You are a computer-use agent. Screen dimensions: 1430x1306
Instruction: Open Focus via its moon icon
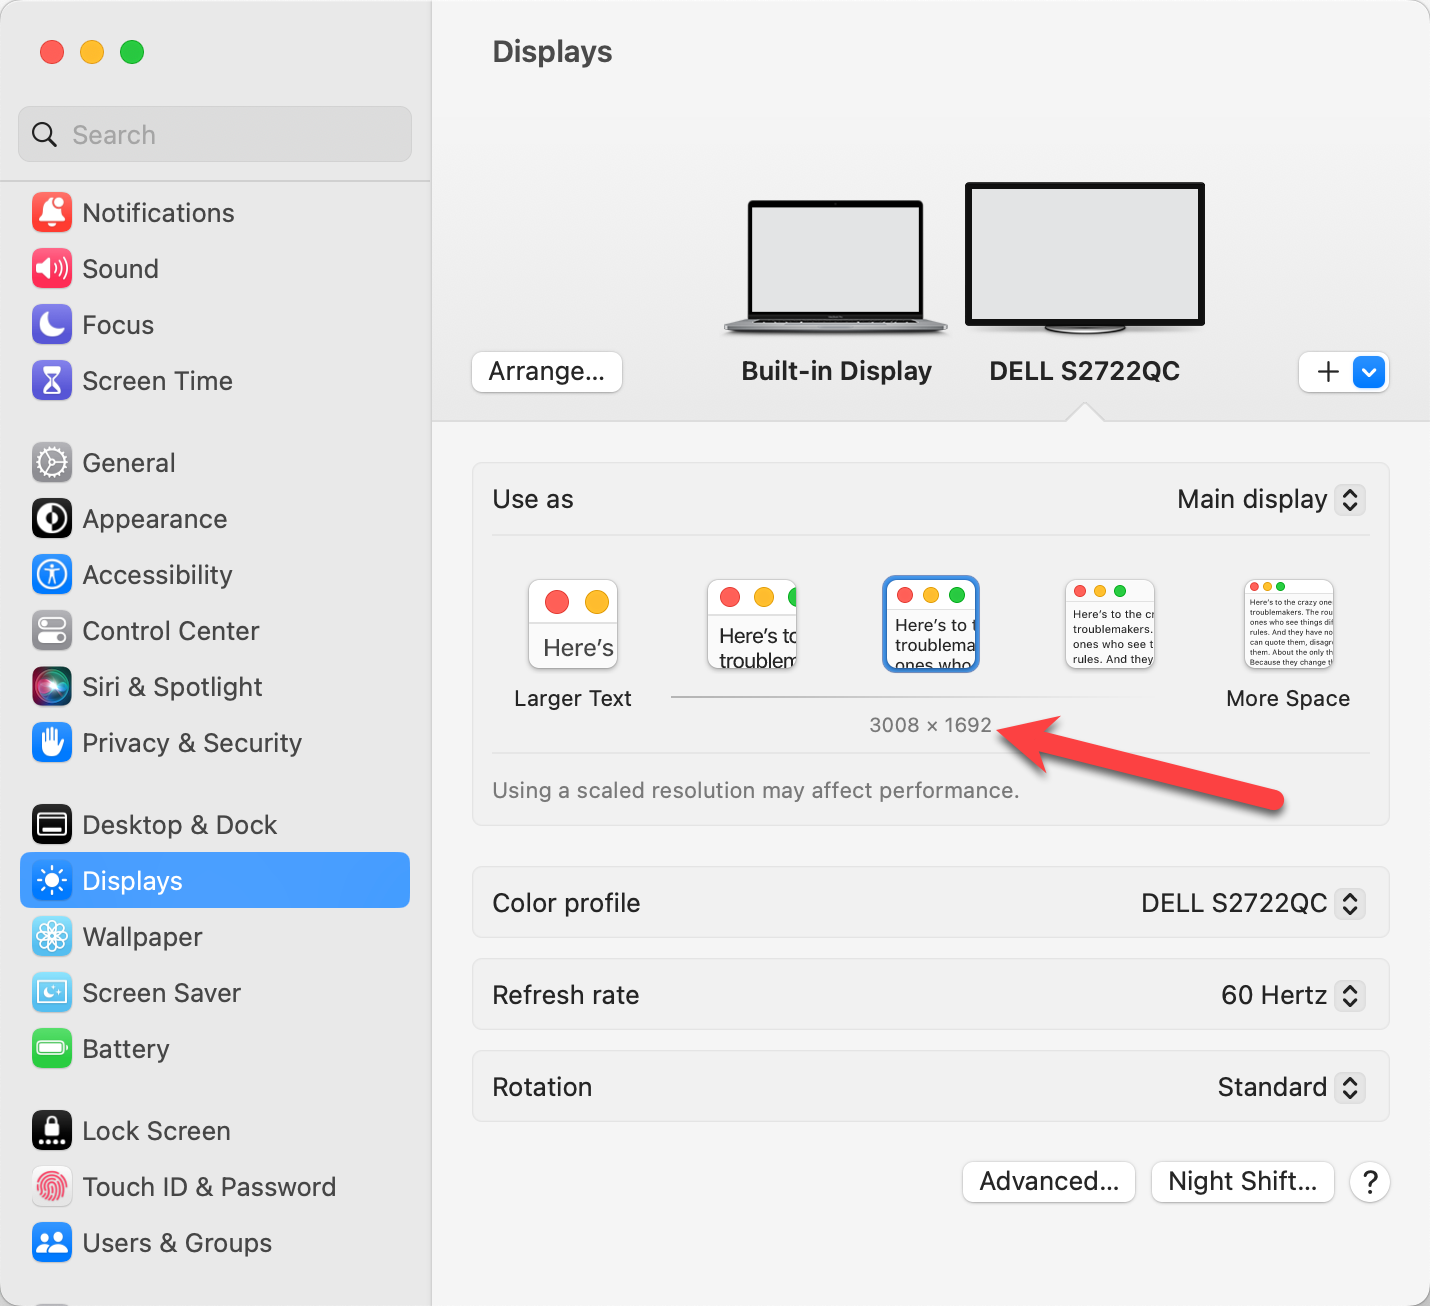[x=52, y=325]
